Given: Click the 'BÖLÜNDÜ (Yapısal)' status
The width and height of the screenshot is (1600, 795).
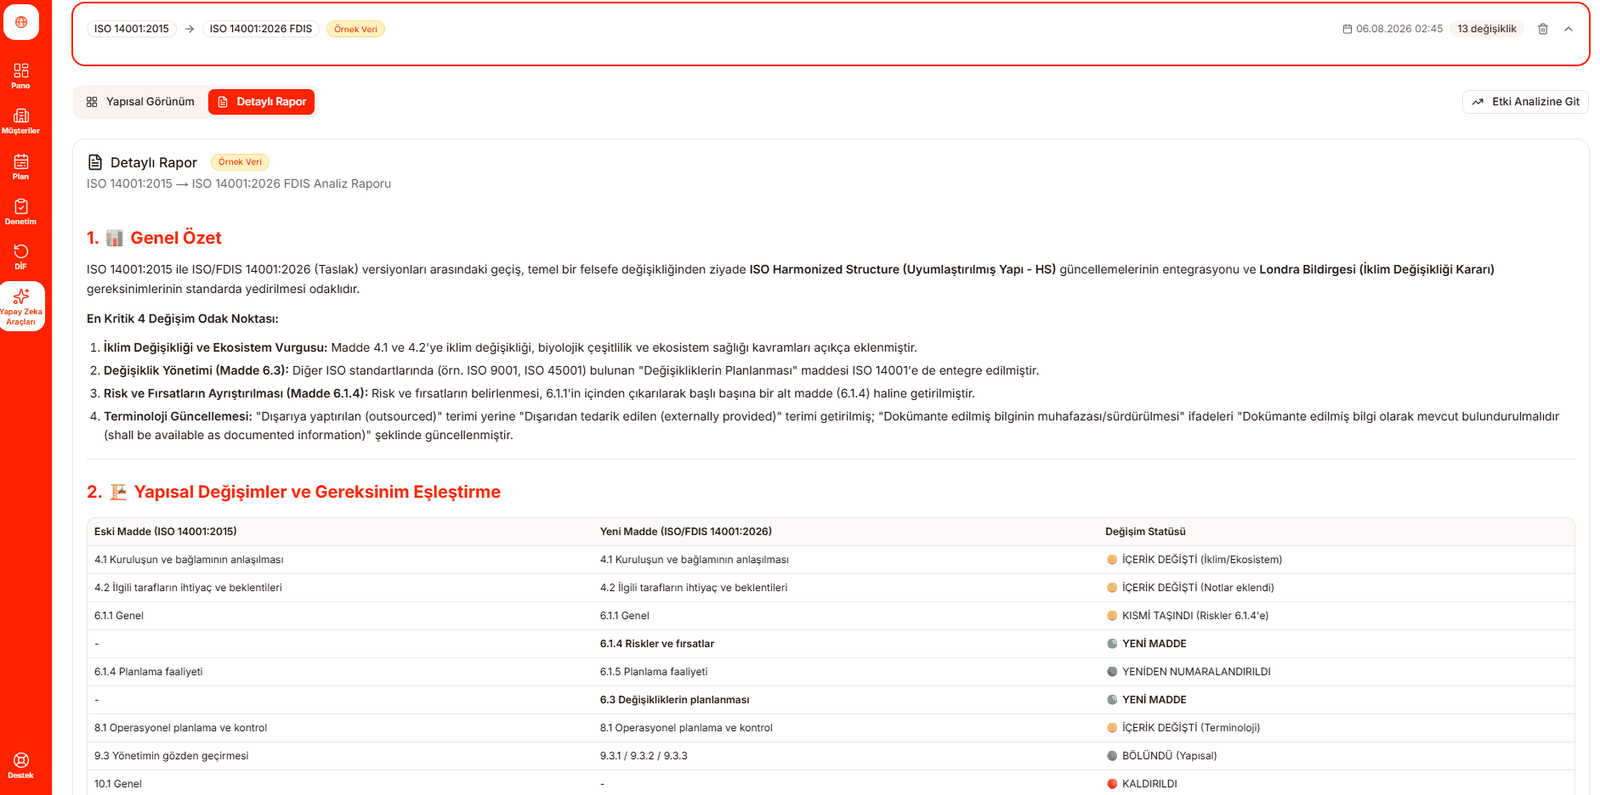Looking at the screenshot, I should 1161,756.
